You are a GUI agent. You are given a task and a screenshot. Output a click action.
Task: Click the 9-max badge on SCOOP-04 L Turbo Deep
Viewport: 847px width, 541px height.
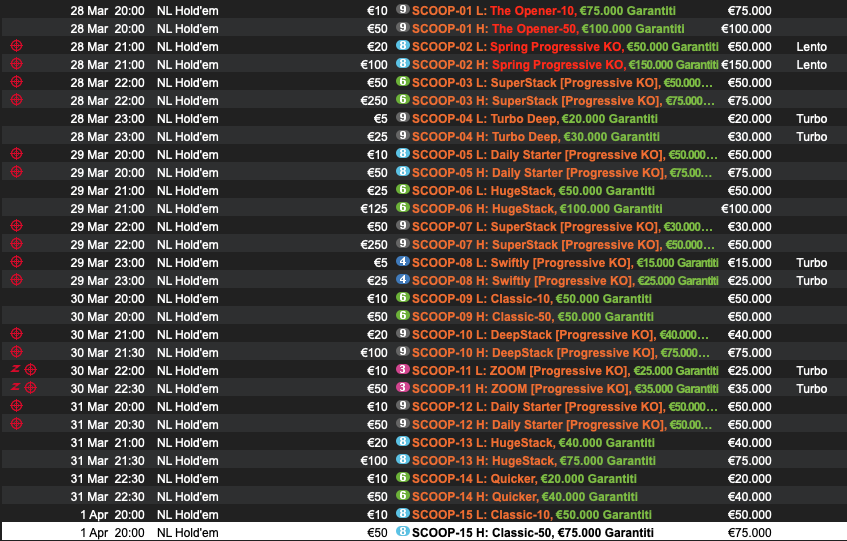(x=402, y=117)
